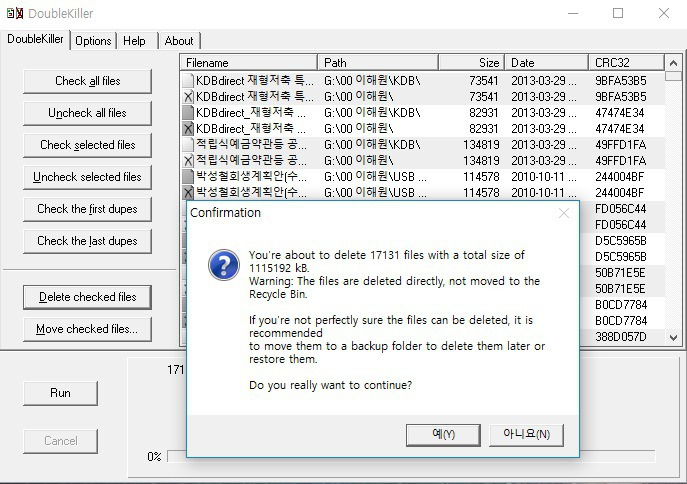687x484 pixels.
Task: Sort list by Filename column header
Action: point(248,63)
